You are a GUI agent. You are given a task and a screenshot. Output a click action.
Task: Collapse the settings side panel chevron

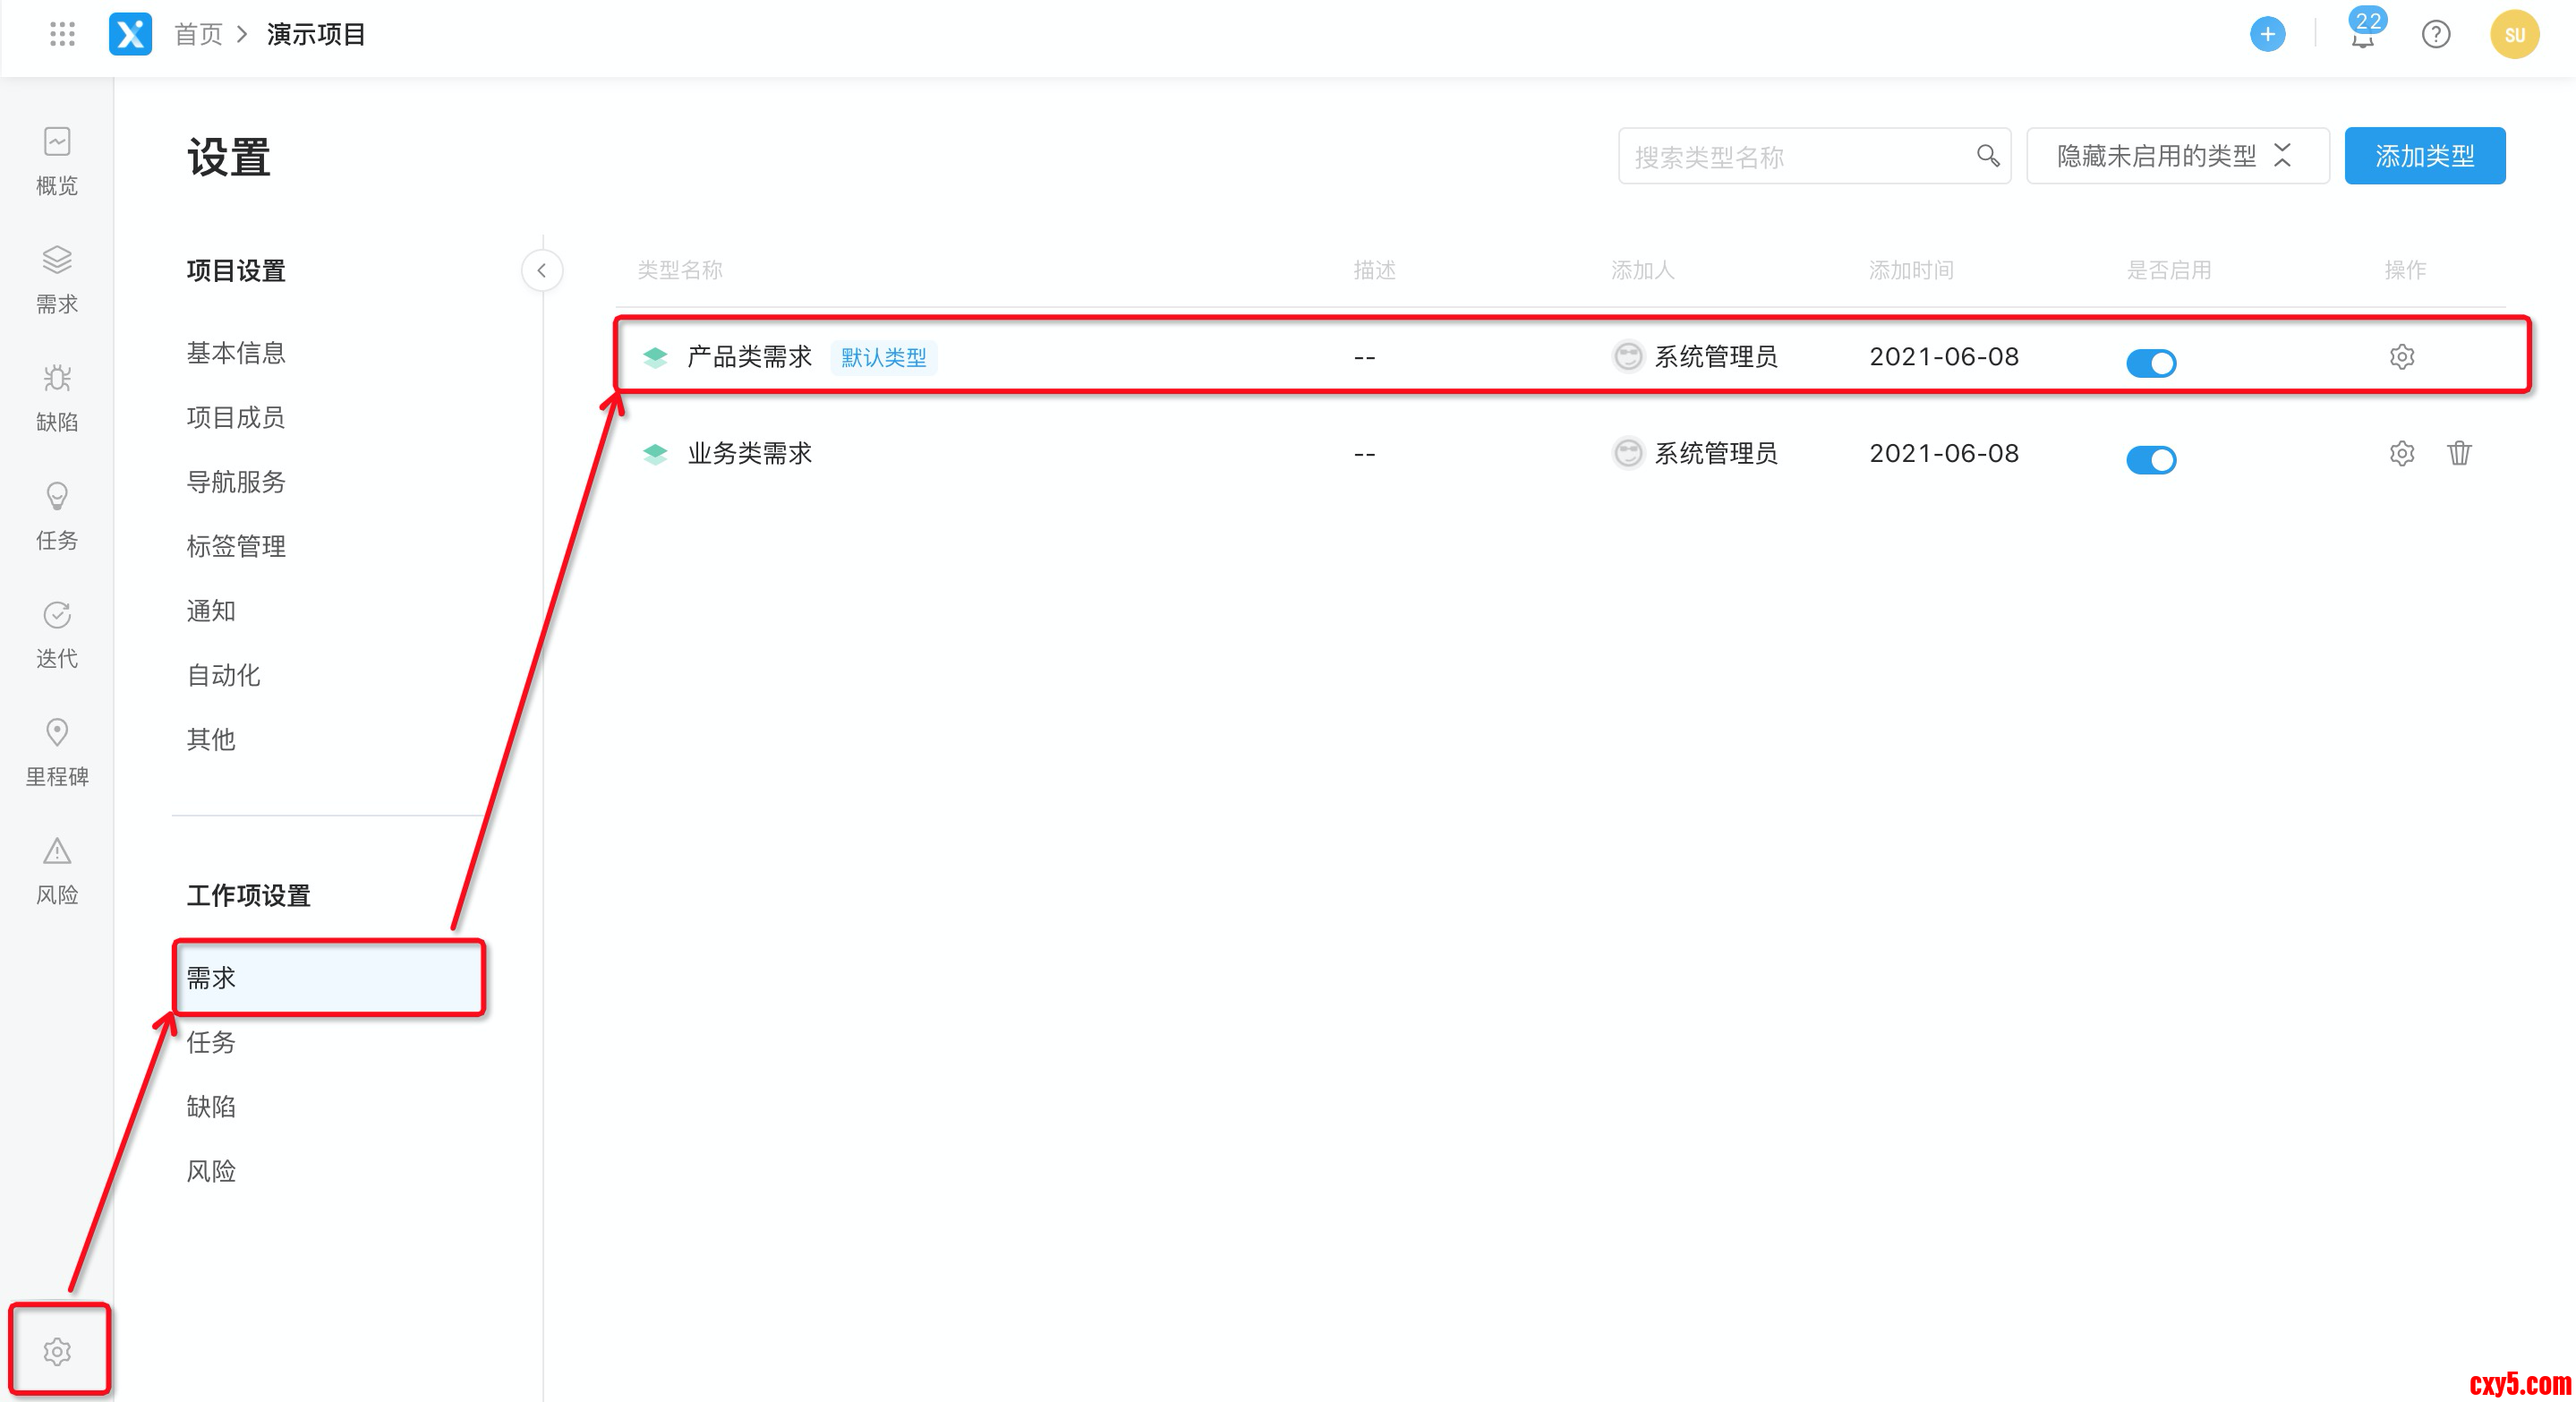542,270
